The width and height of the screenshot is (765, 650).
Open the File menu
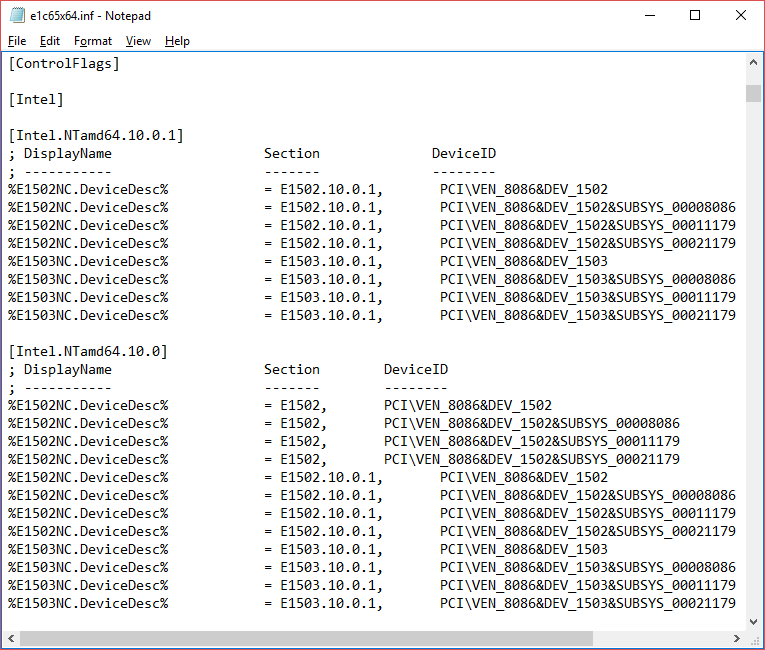pos(17,41)
